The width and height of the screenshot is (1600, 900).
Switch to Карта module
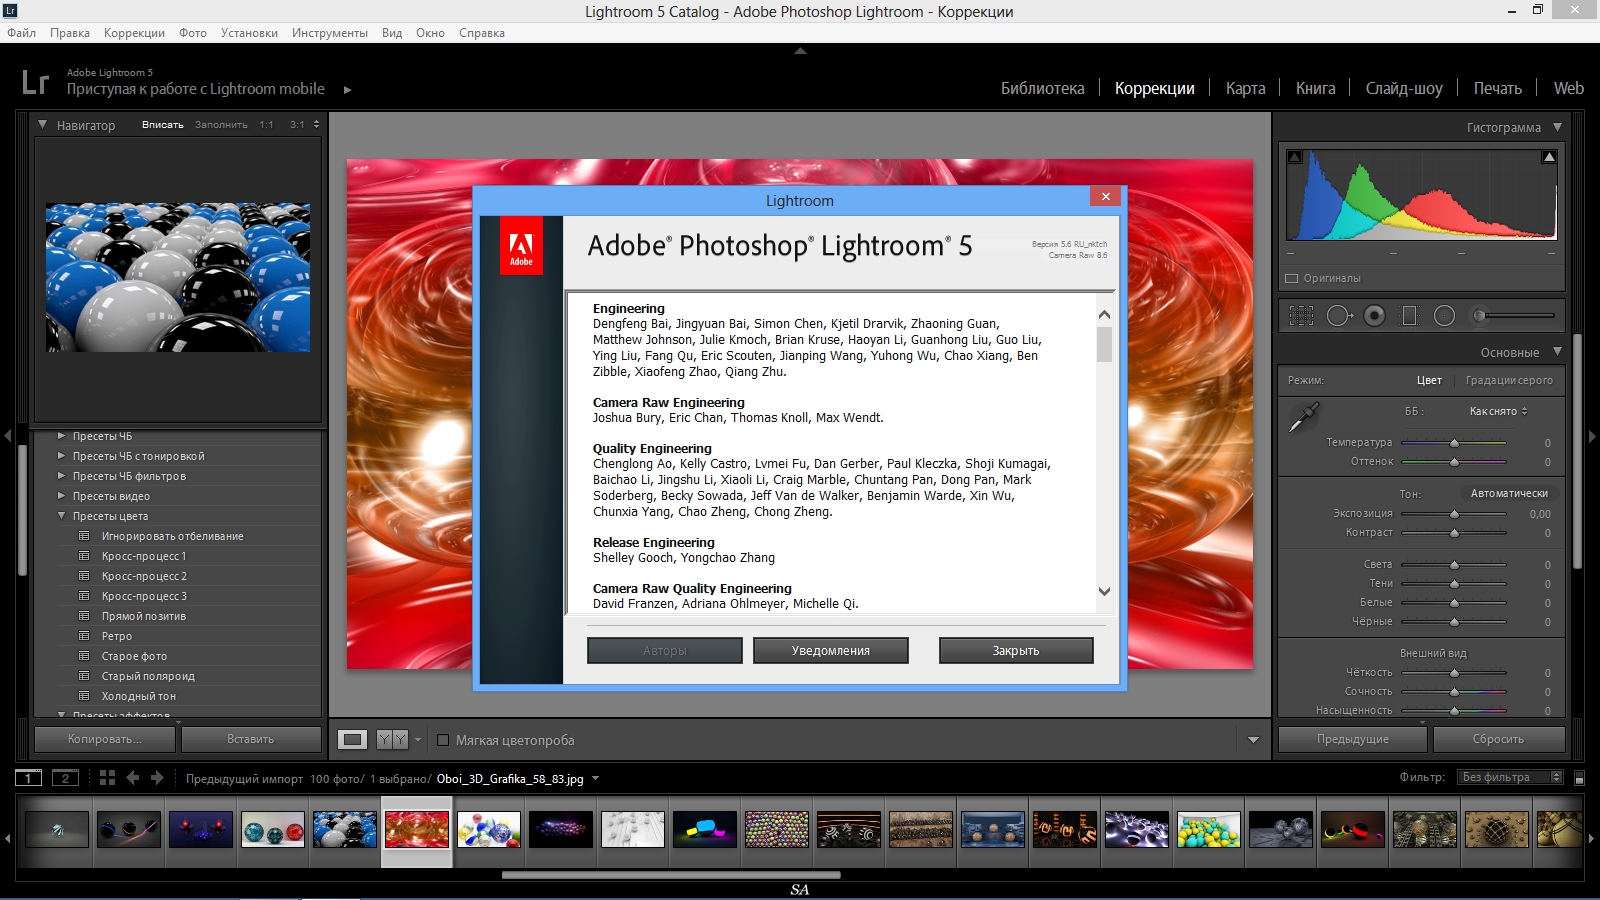click(x=1245, y=88)
